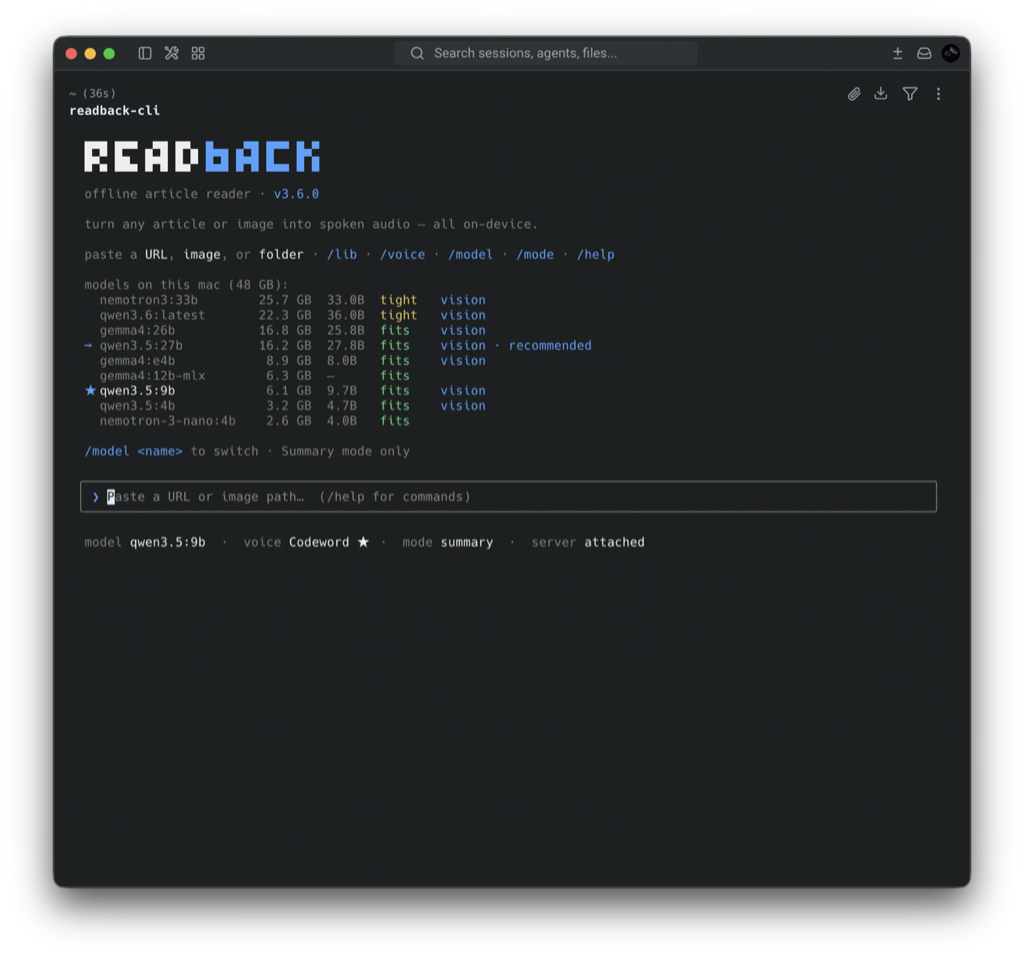This screenshot has width=1024, height=958.
Task: Click the 25.7 GB size value
Action: tap(285, 300)
